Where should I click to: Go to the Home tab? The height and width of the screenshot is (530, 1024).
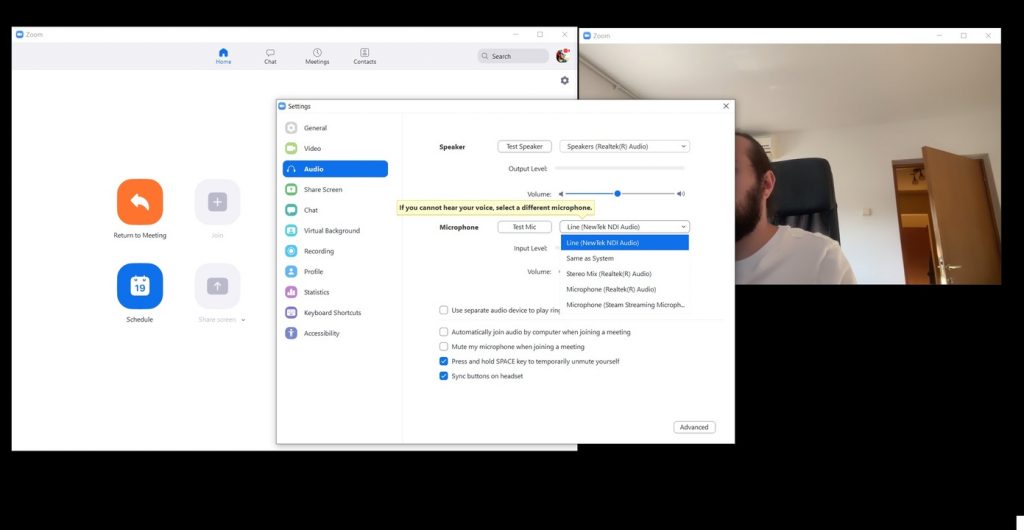(223, 56)
